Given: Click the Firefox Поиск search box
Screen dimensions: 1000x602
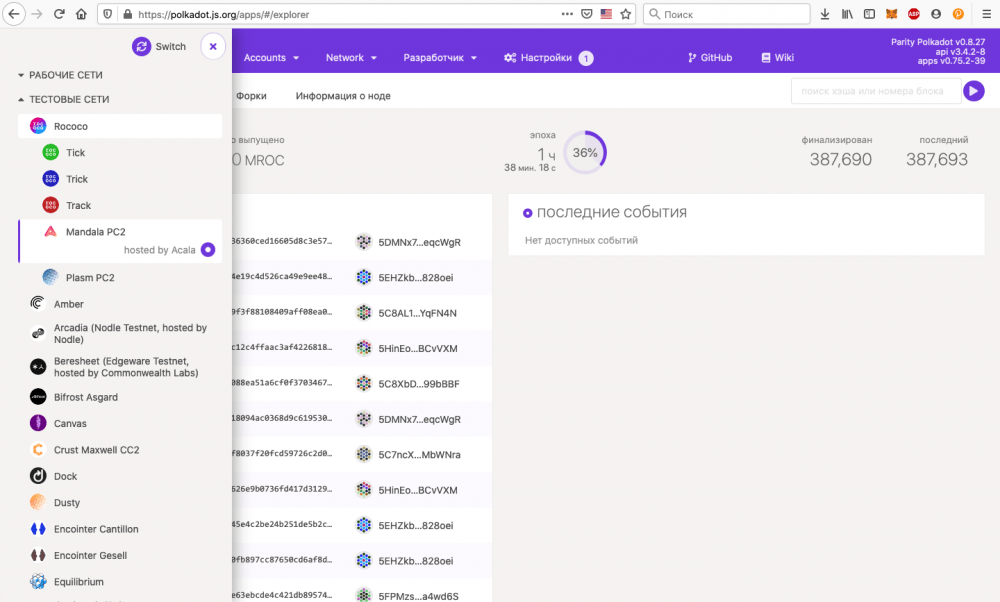Looking at the screenshot, I should [x=726, y=13].
